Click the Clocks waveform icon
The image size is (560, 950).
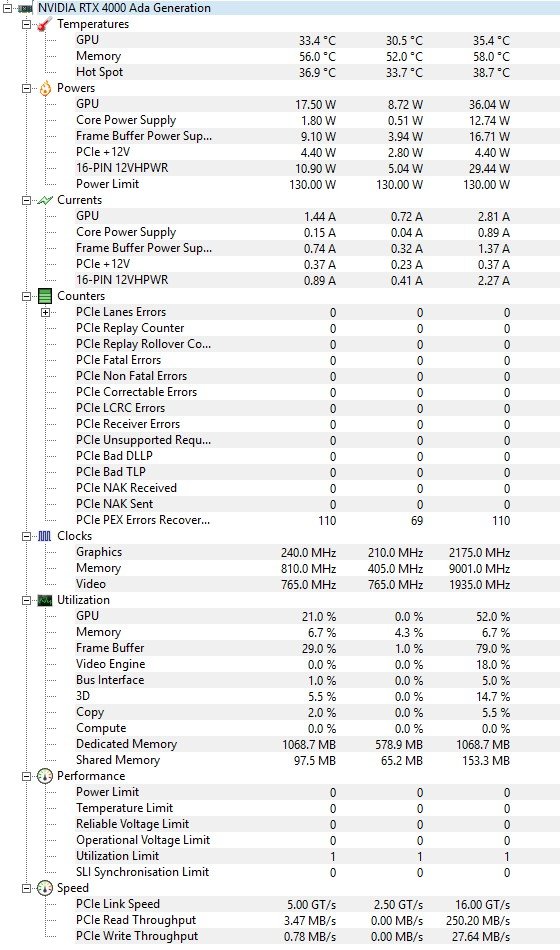pyautogui.click(x=45, y=536)
